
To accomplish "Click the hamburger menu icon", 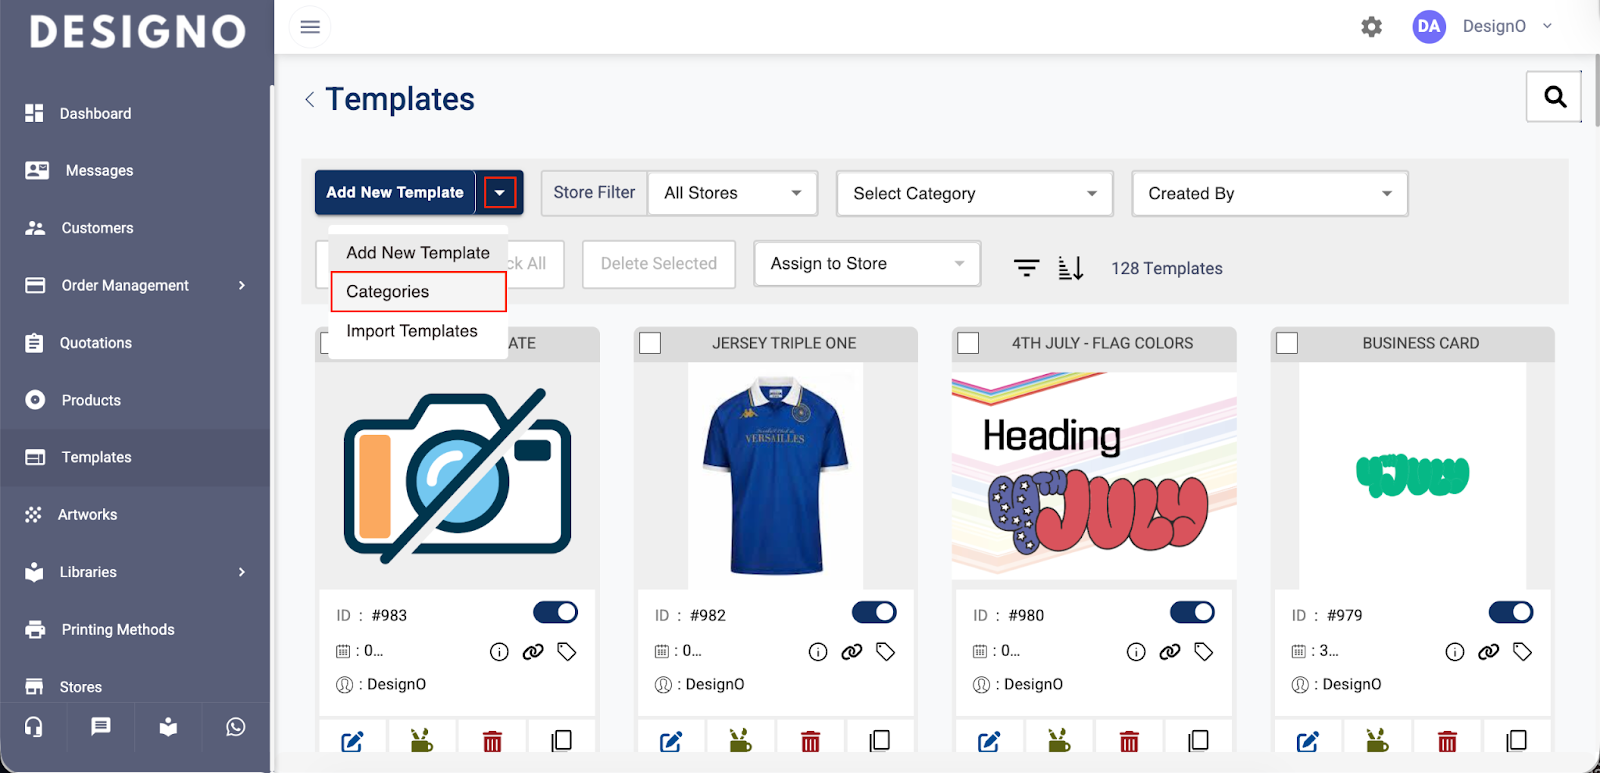I will coord(310,27).
